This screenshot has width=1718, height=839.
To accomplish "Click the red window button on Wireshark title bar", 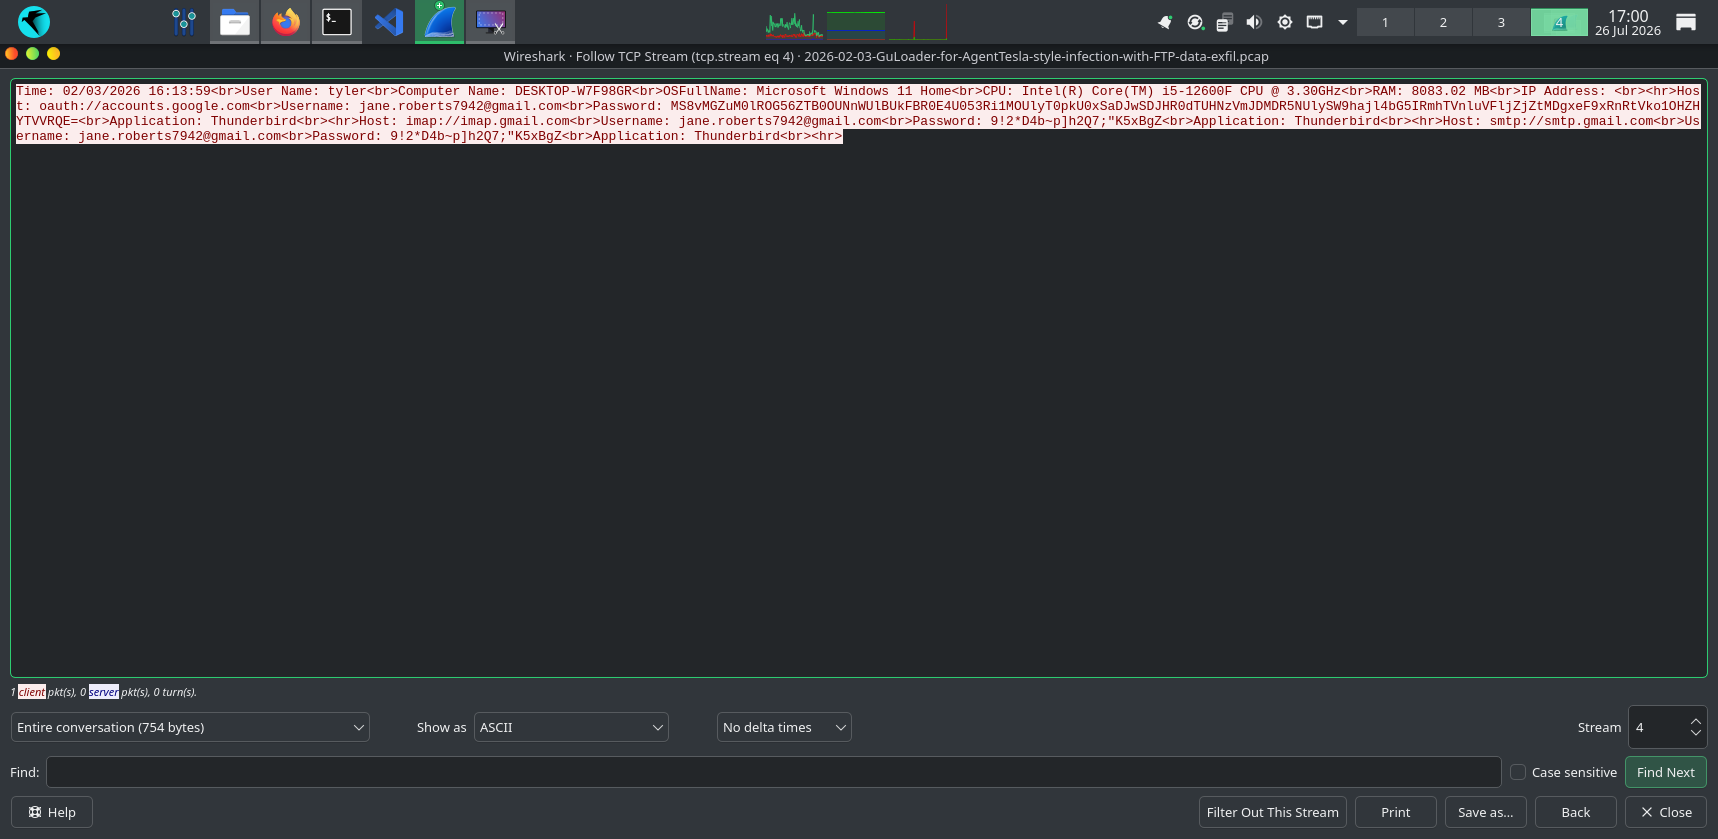I will (12, 54).
